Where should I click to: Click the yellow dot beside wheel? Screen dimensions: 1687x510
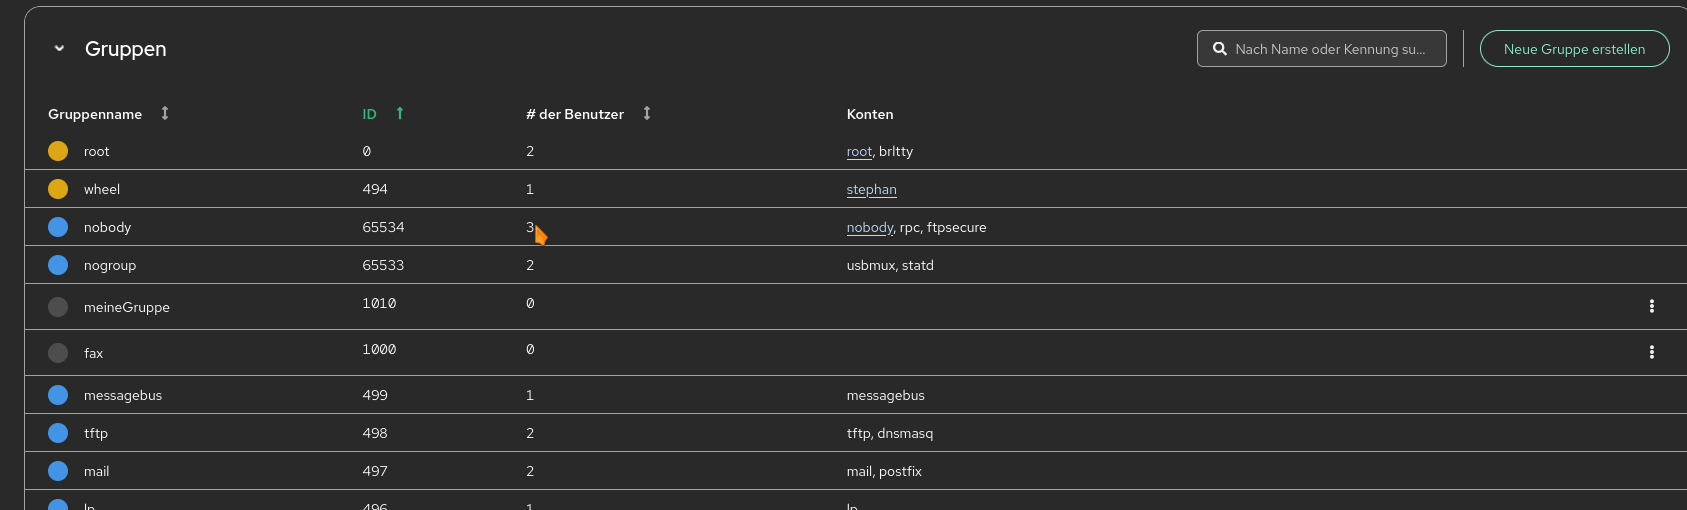(x=58, y=189)
